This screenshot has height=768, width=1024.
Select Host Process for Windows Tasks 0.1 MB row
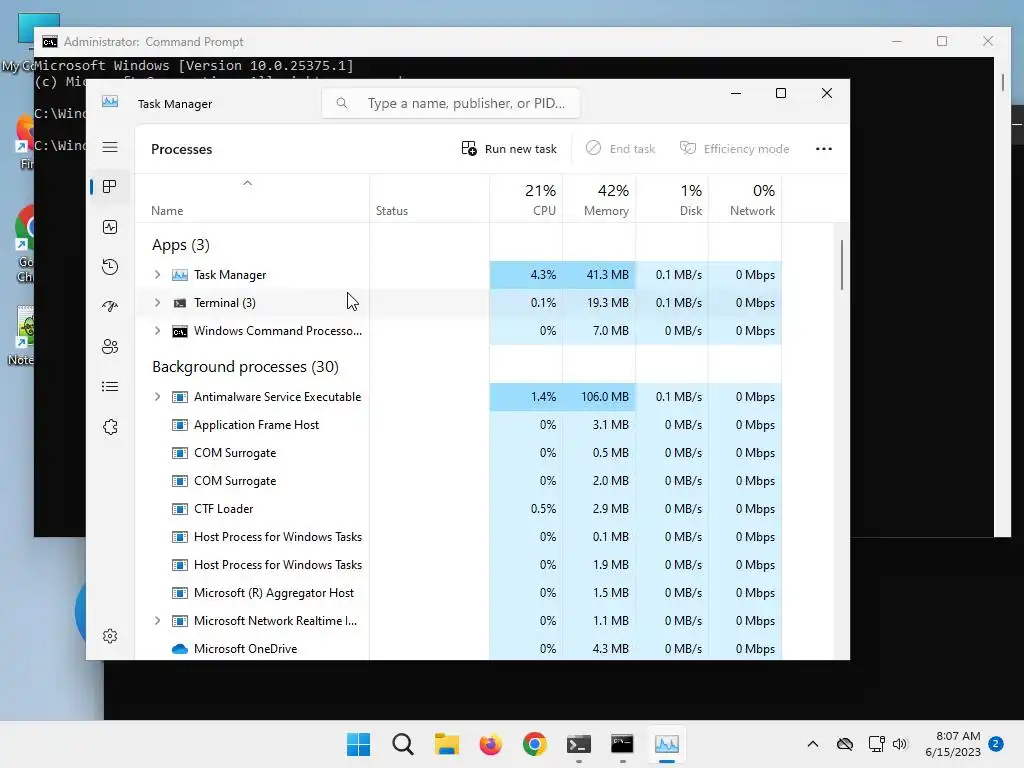click(458, 537)
